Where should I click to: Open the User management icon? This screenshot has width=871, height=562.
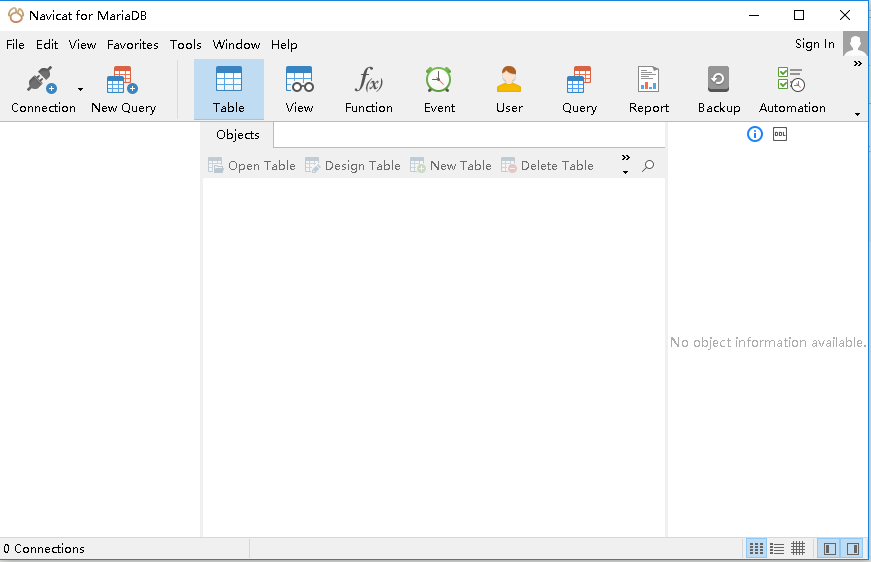pos(509,90)
